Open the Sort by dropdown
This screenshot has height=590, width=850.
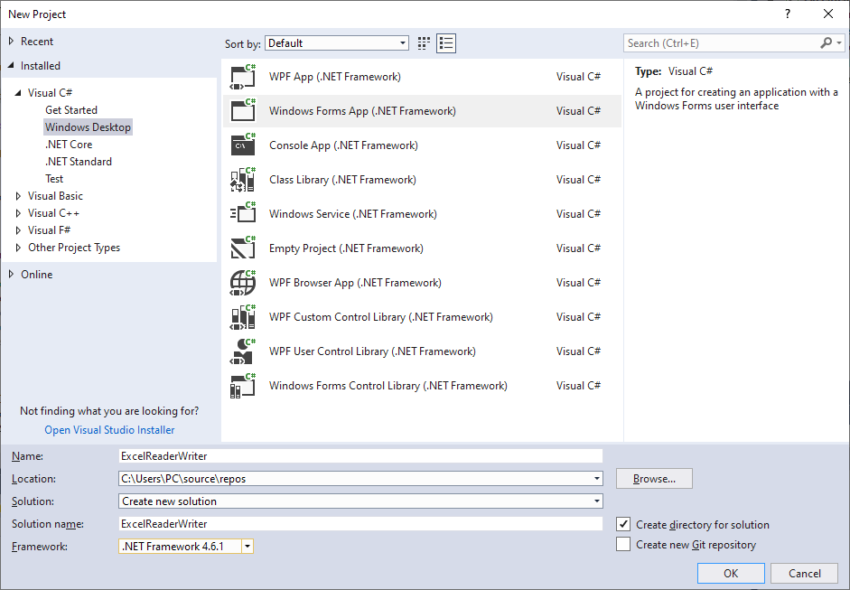click(x=337, y=43)
